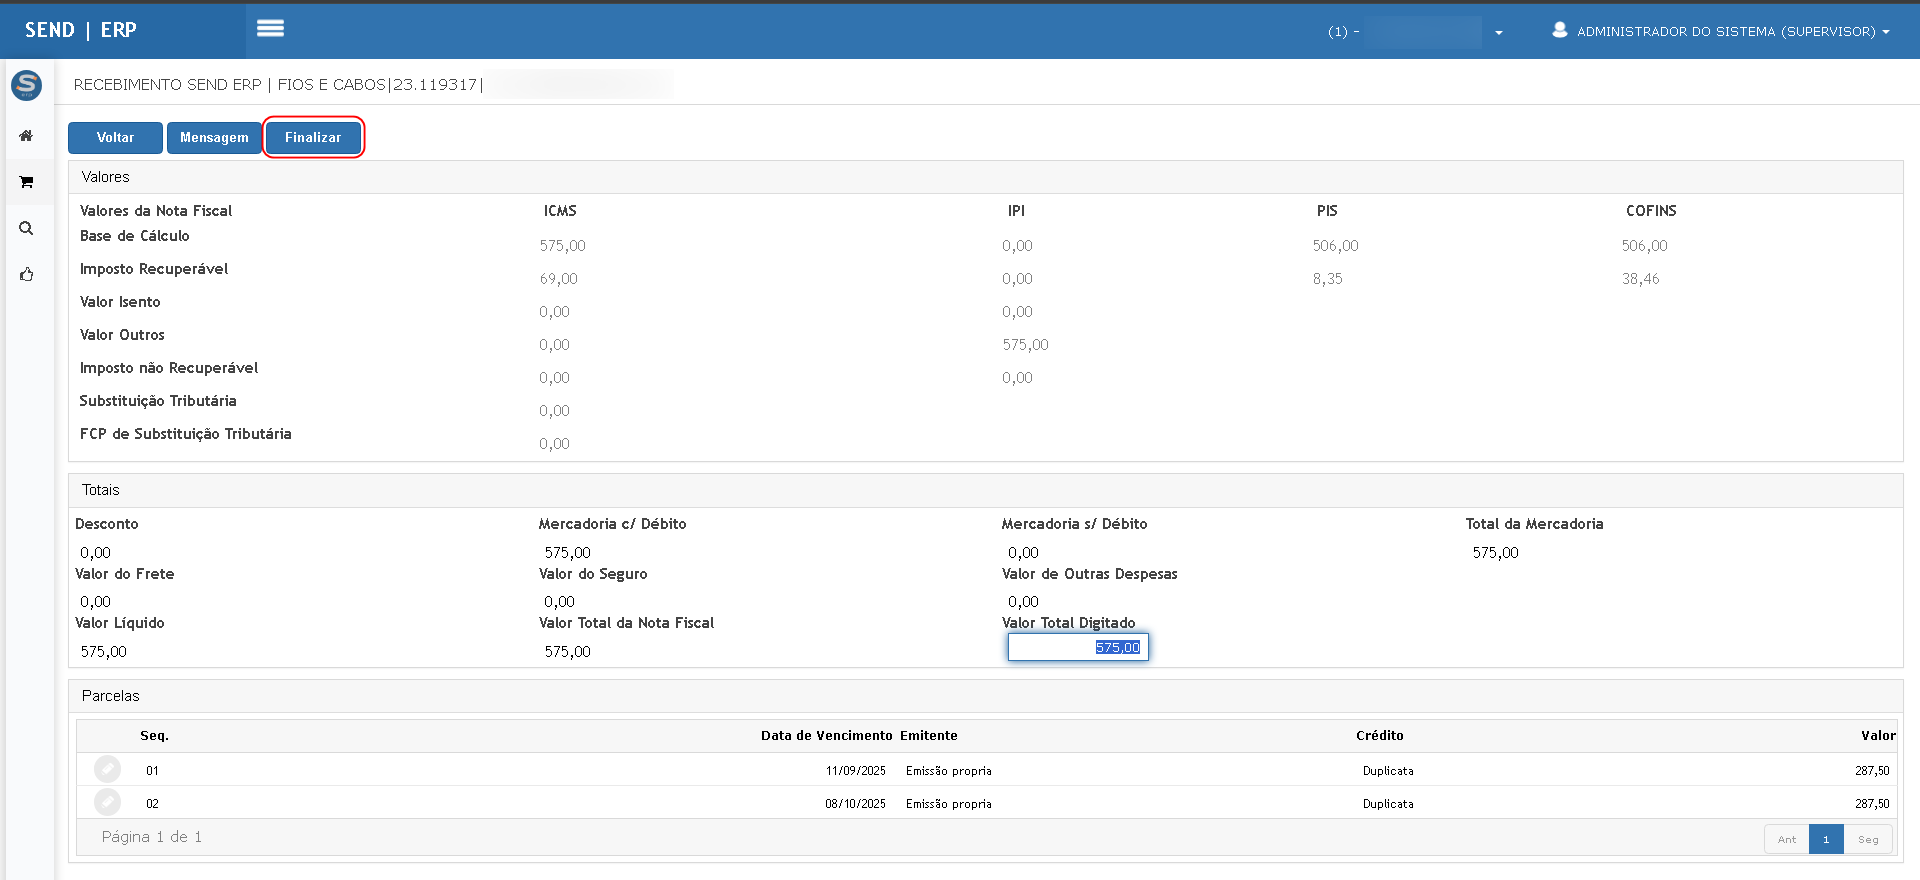Edit installment 02 with pencil icon
This screenshot has width=1920, height=880.
tap(107, 802)
